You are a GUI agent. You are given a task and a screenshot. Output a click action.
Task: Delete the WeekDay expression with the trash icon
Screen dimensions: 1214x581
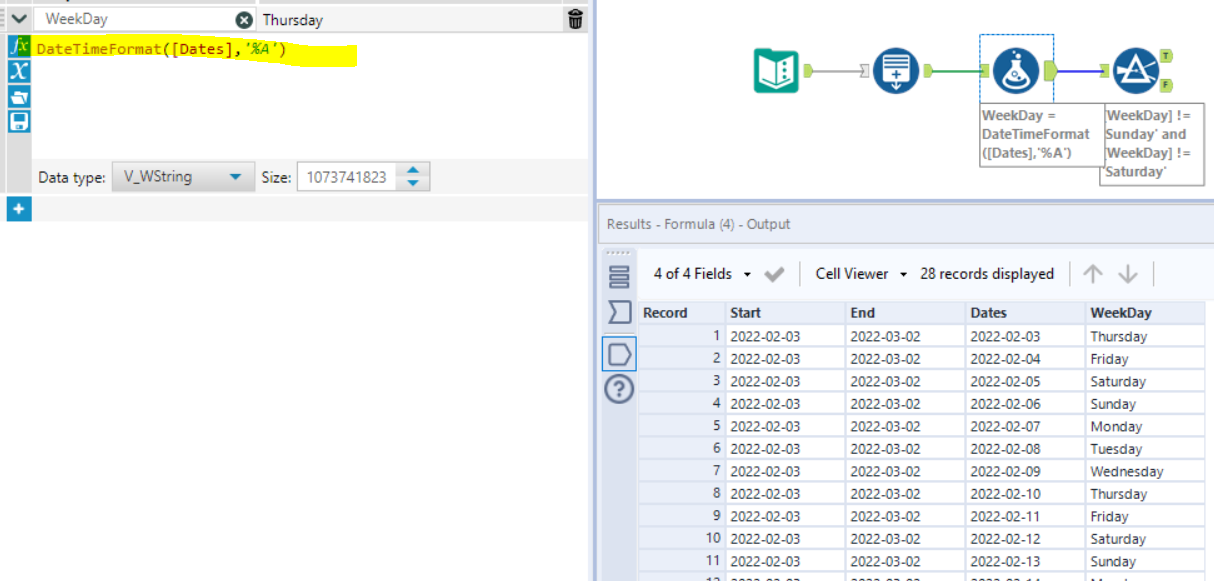coord(576,17)
